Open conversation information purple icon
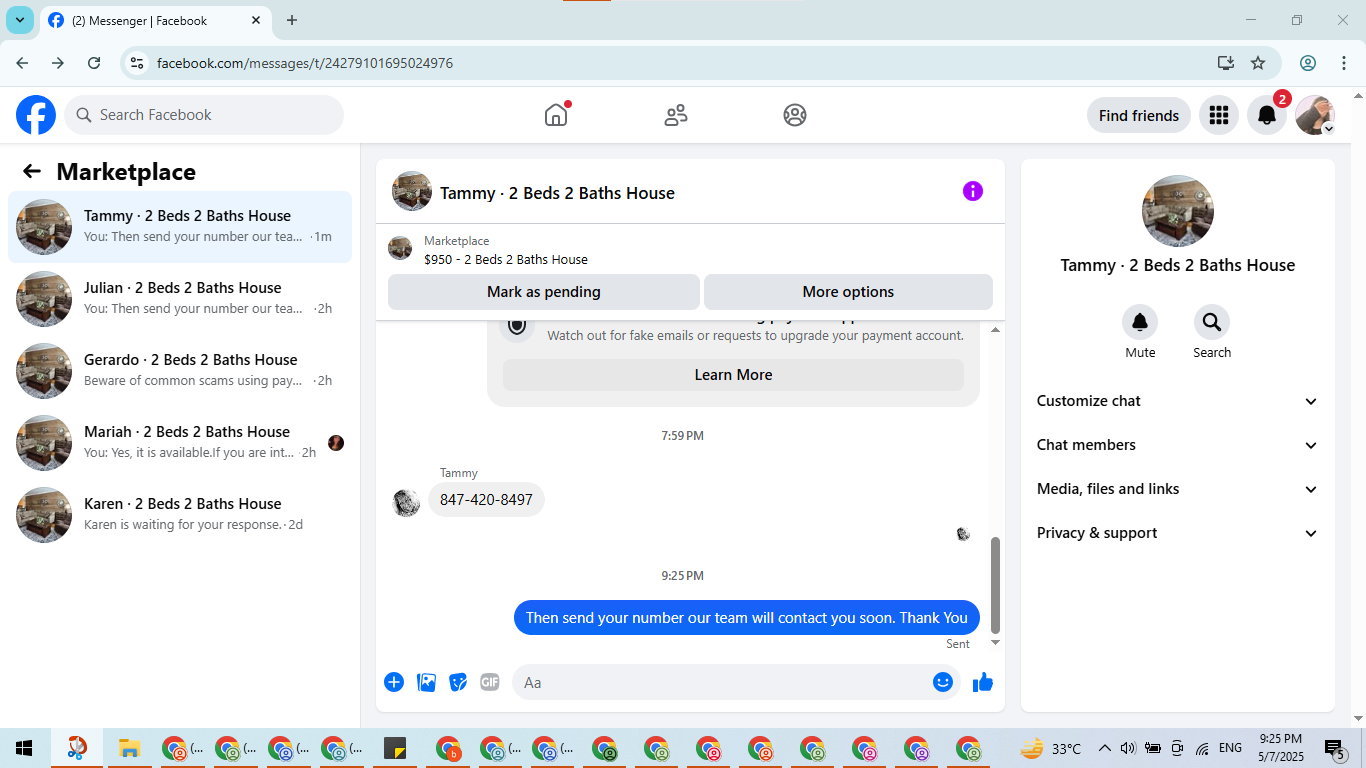 [973, 191]
